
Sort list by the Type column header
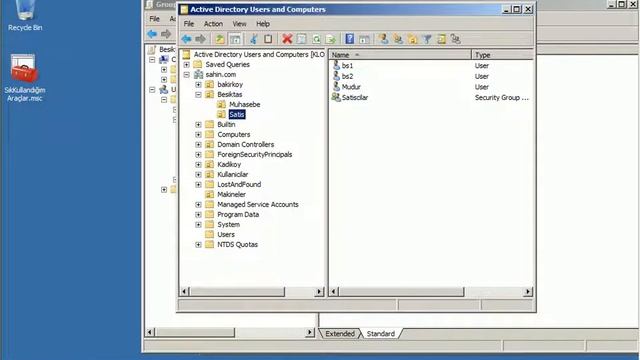[502, 55]
